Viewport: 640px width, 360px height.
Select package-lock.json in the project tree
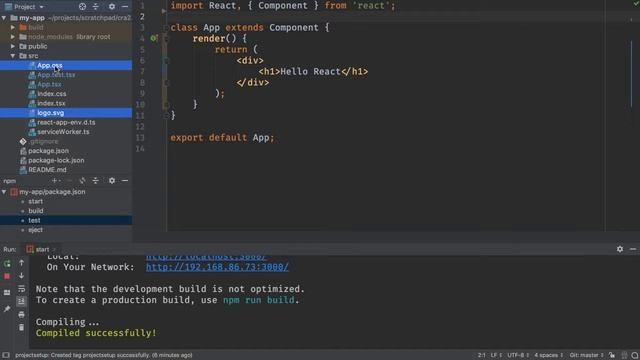pos(56,160)
